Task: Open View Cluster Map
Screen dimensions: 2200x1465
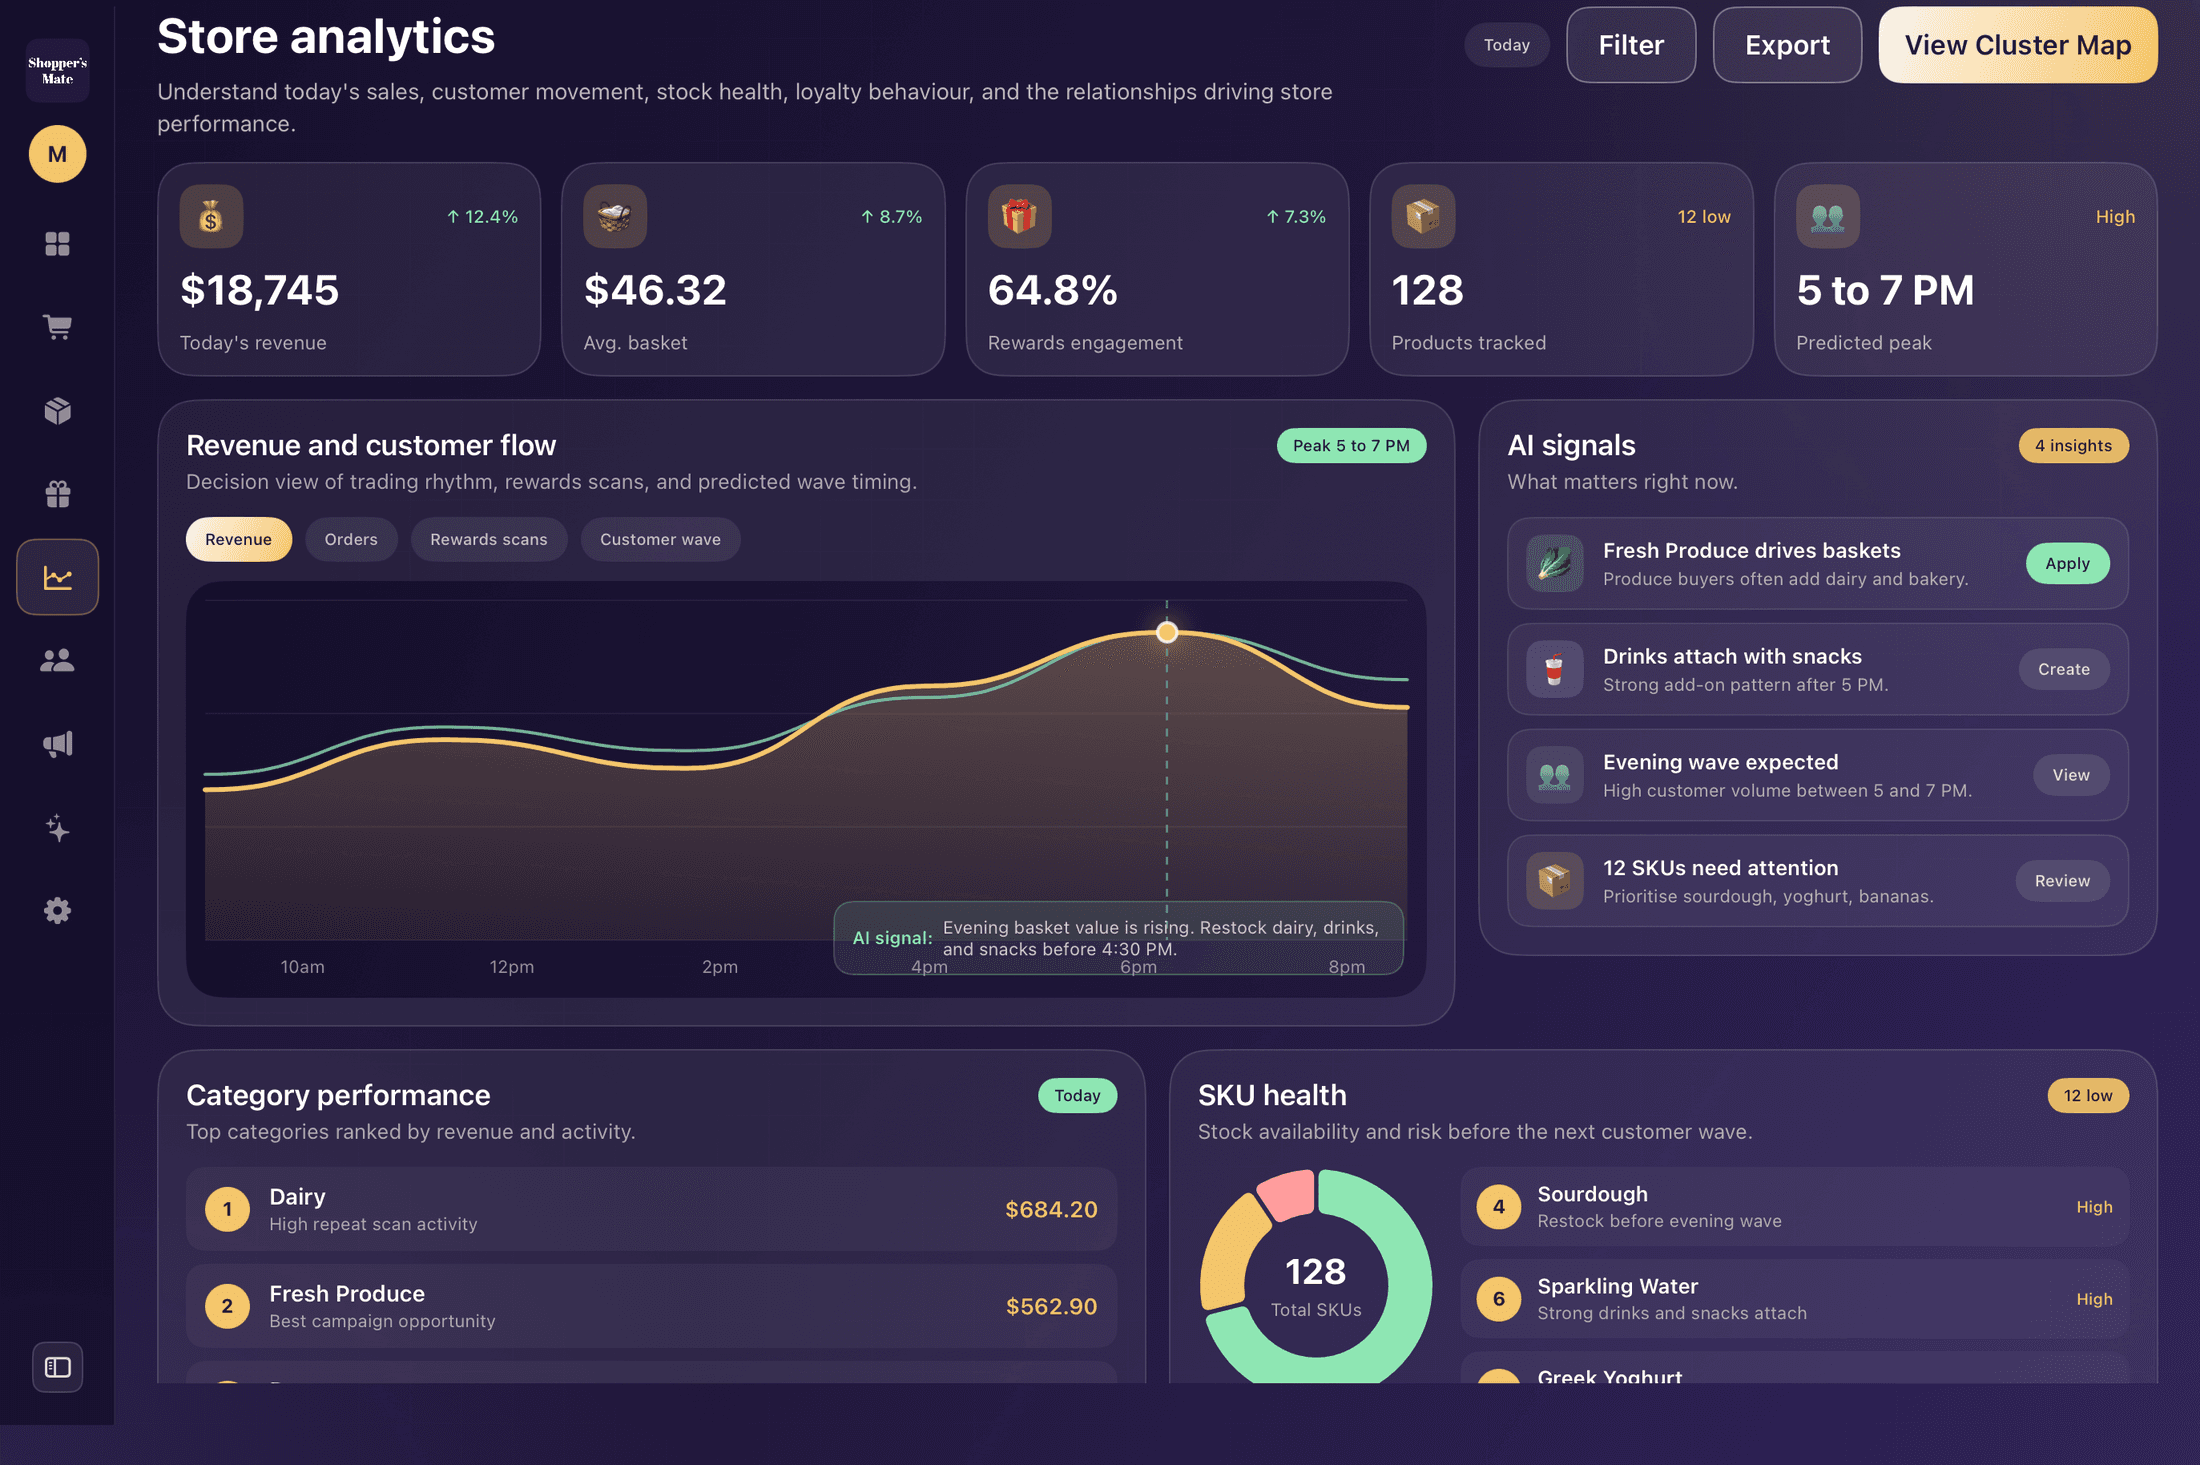Action: pos(2018,45)
